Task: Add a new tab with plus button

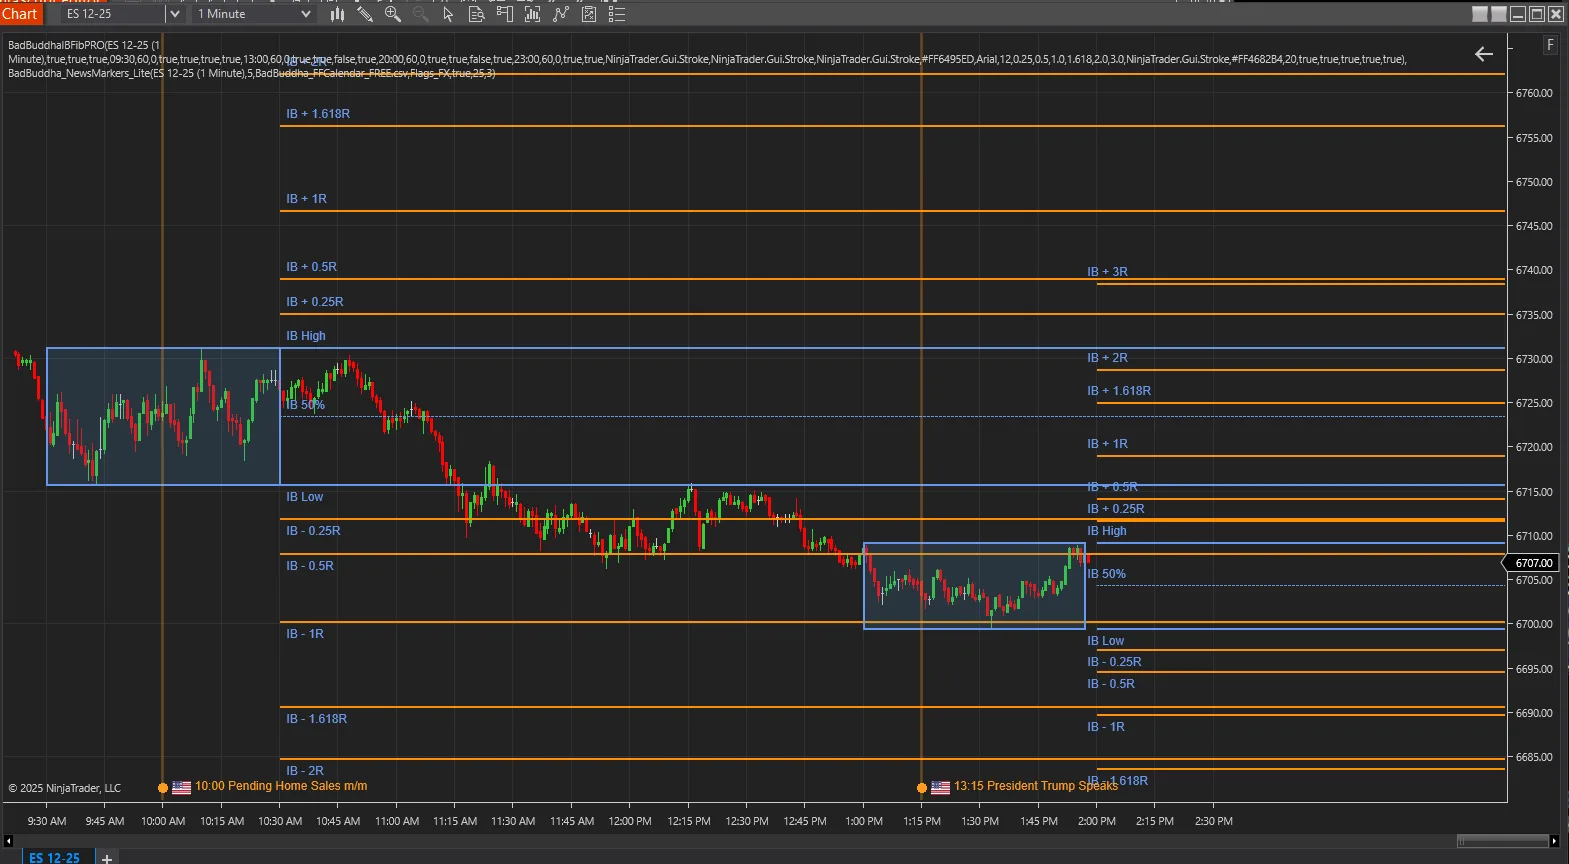Action: coord(107,858)
